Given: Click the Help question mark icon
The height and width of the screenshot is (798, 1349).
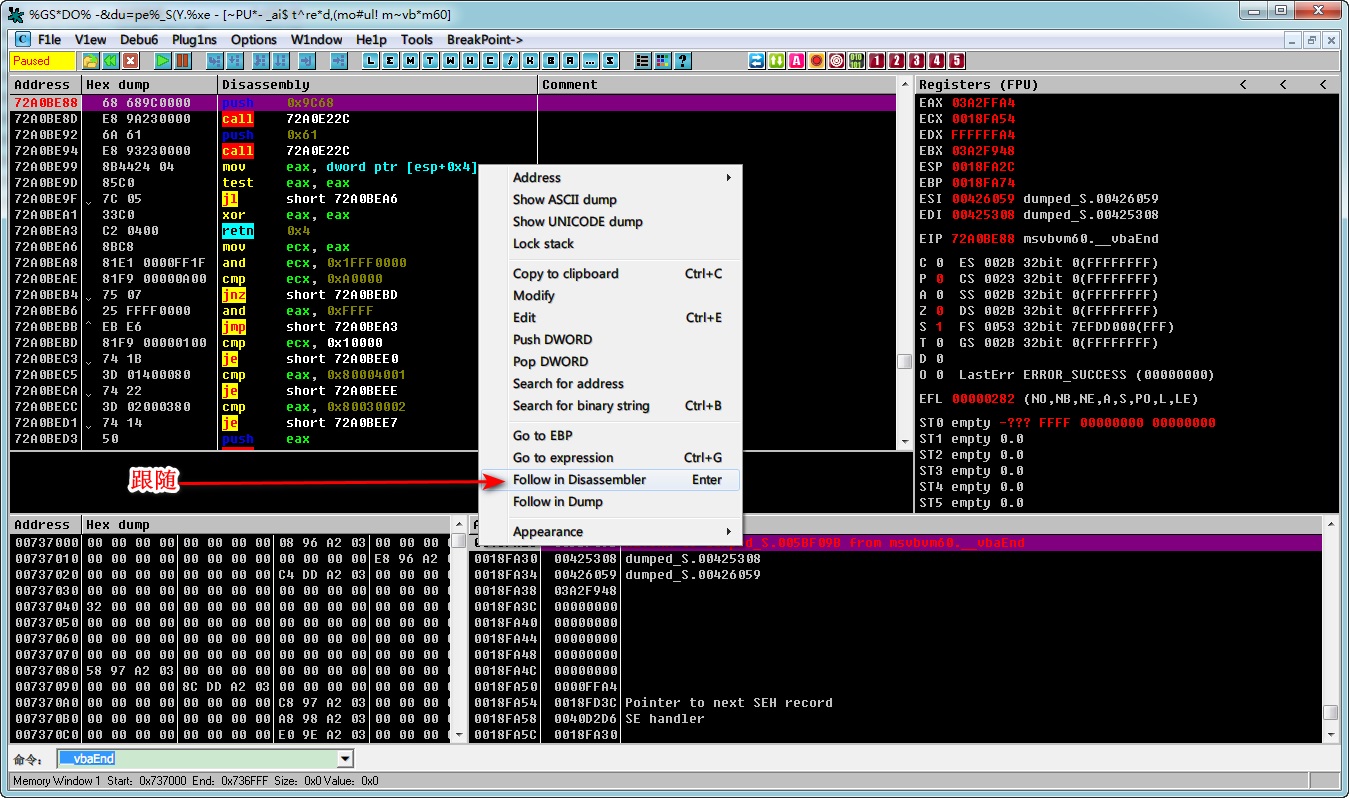Looking at the screenshot, I should [682, 61].
